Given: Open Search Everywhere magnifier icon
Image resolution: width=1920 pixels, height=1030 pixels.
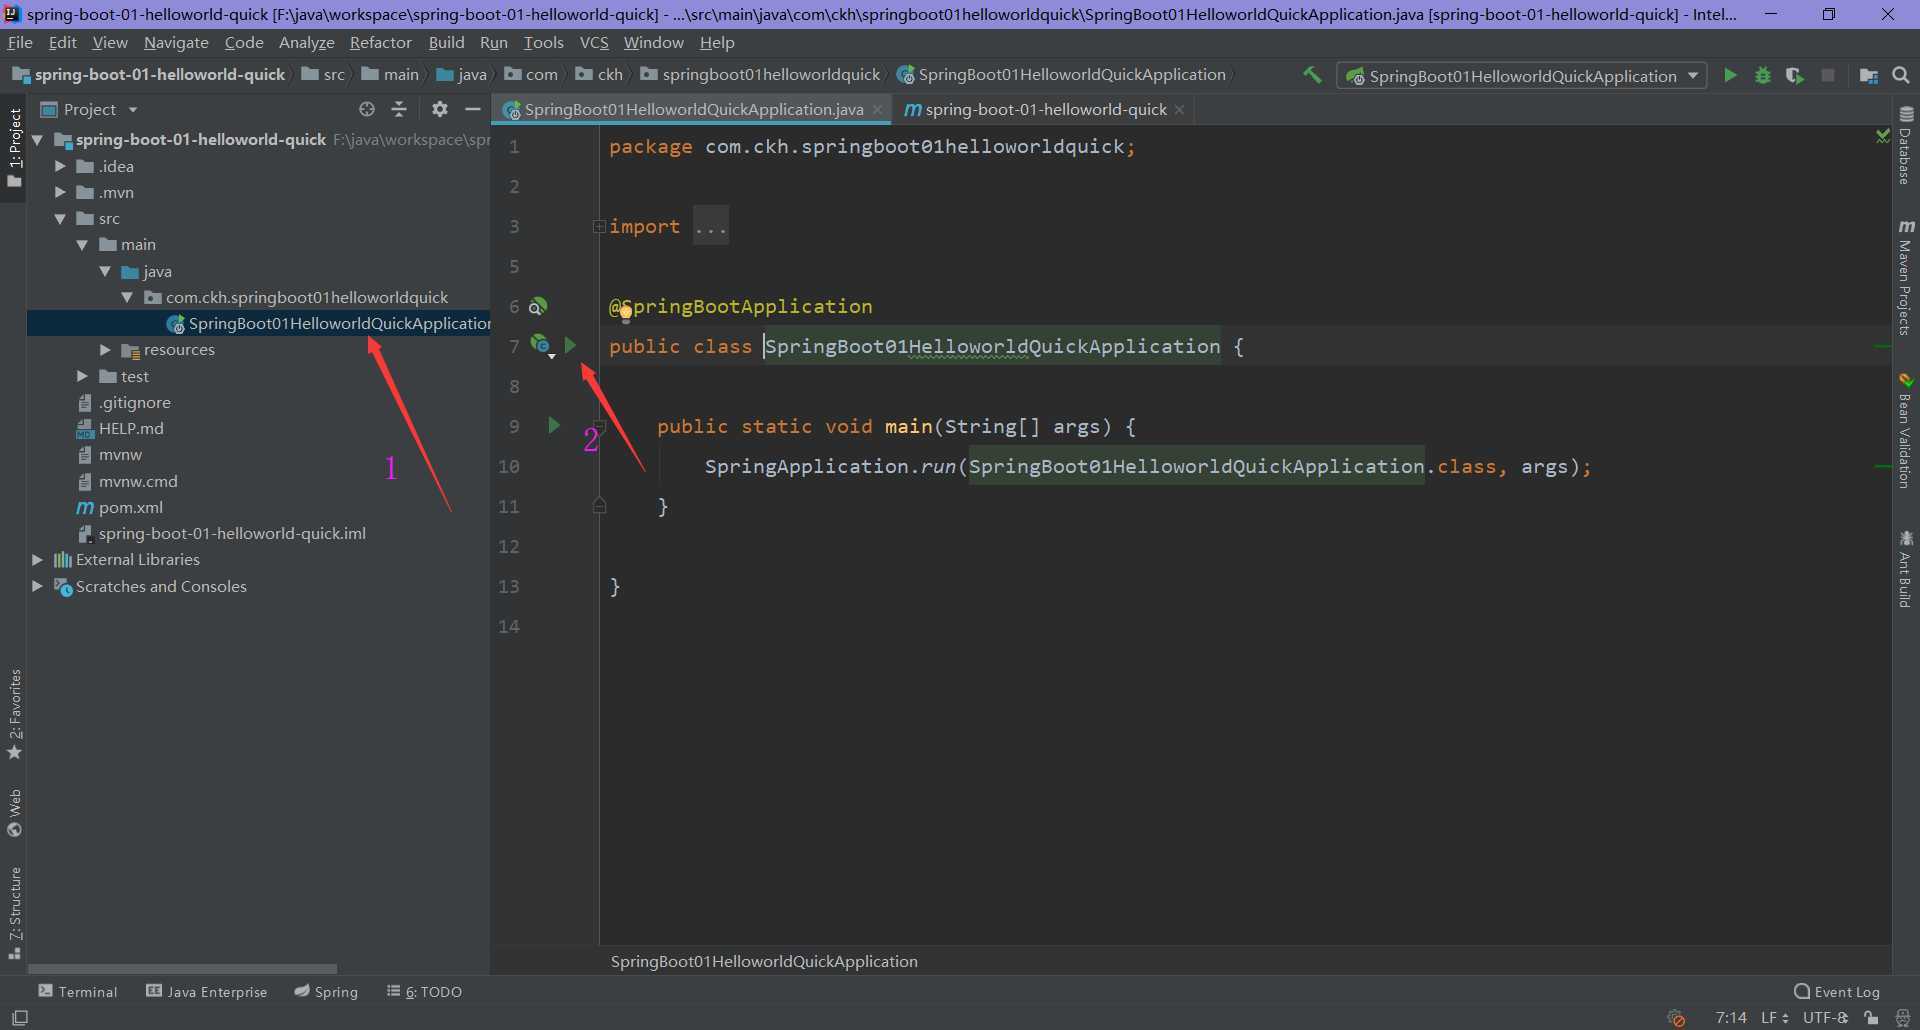Looking at the screenshot, I should pos(1901,75).
